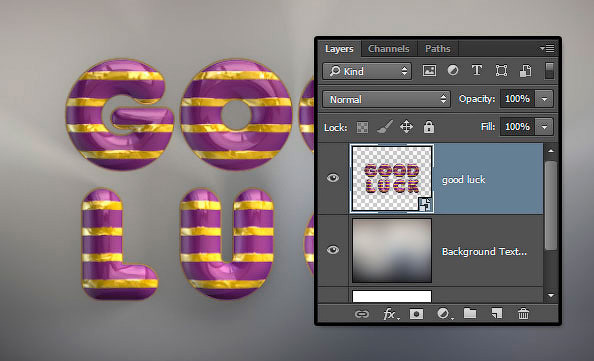
Task: Open the Normal blending mode dropdown
Action: click(x=386, y=99)
